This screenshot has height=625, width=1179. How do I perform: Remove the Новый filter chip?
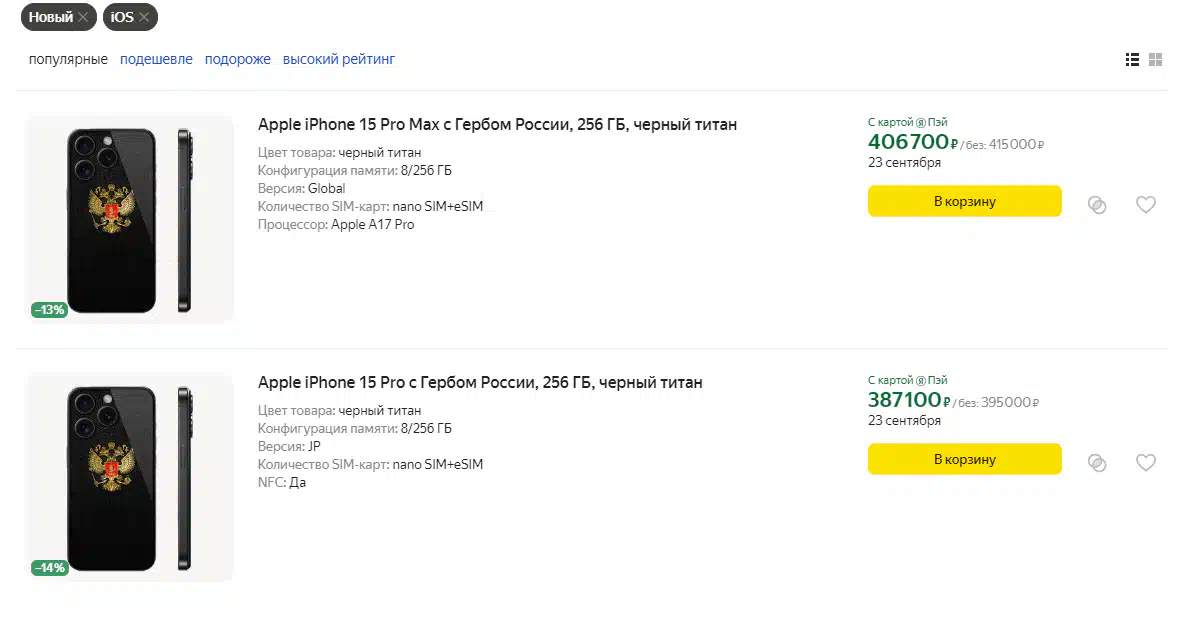[83, 17]
